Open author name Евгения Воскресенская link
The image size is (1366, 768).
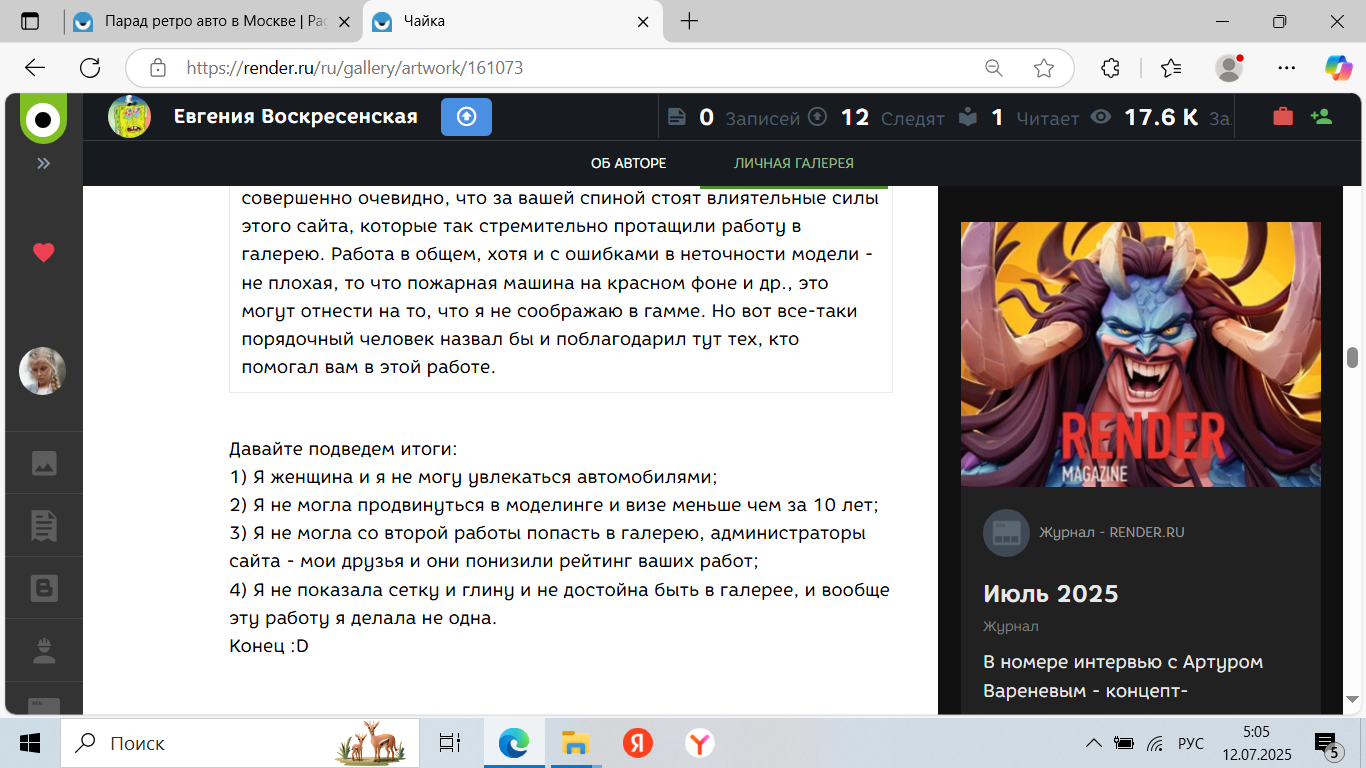295,117
